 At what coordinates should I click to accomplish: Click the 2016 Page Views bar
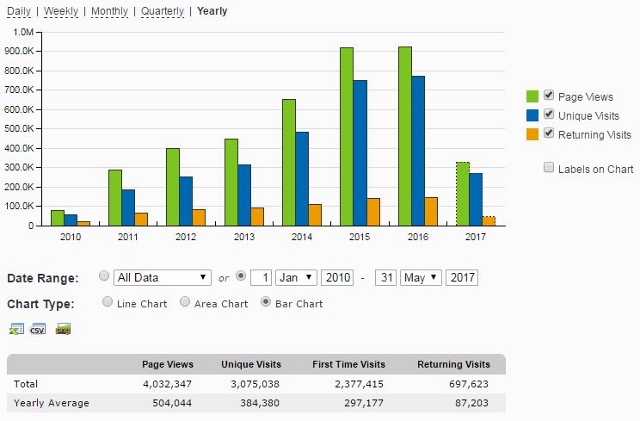pyautogui.click(x=405, y=136)
